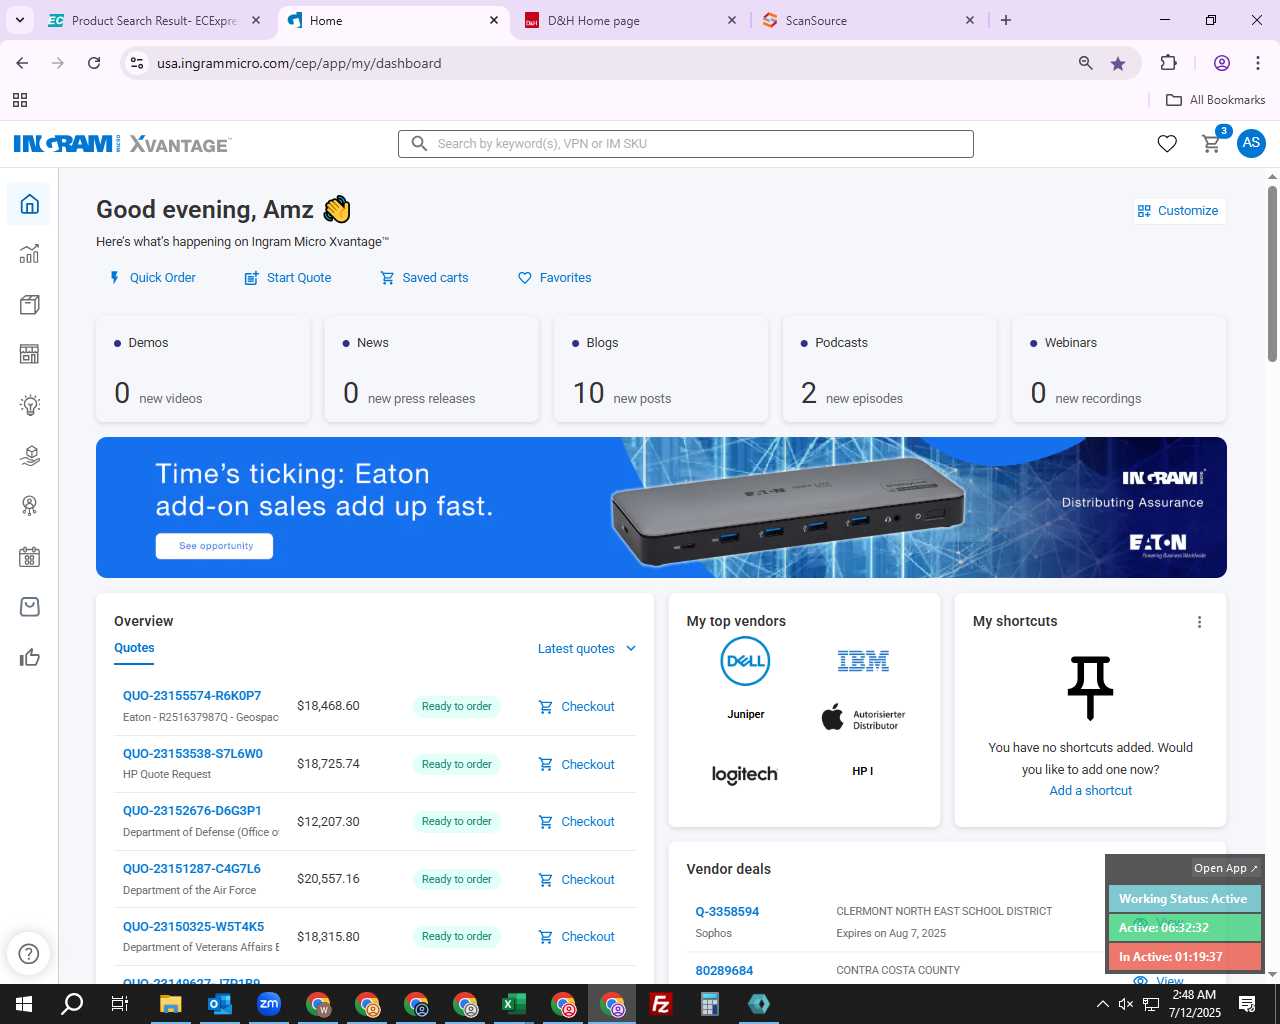Click Add a shortcut link

click(1091, 791)
